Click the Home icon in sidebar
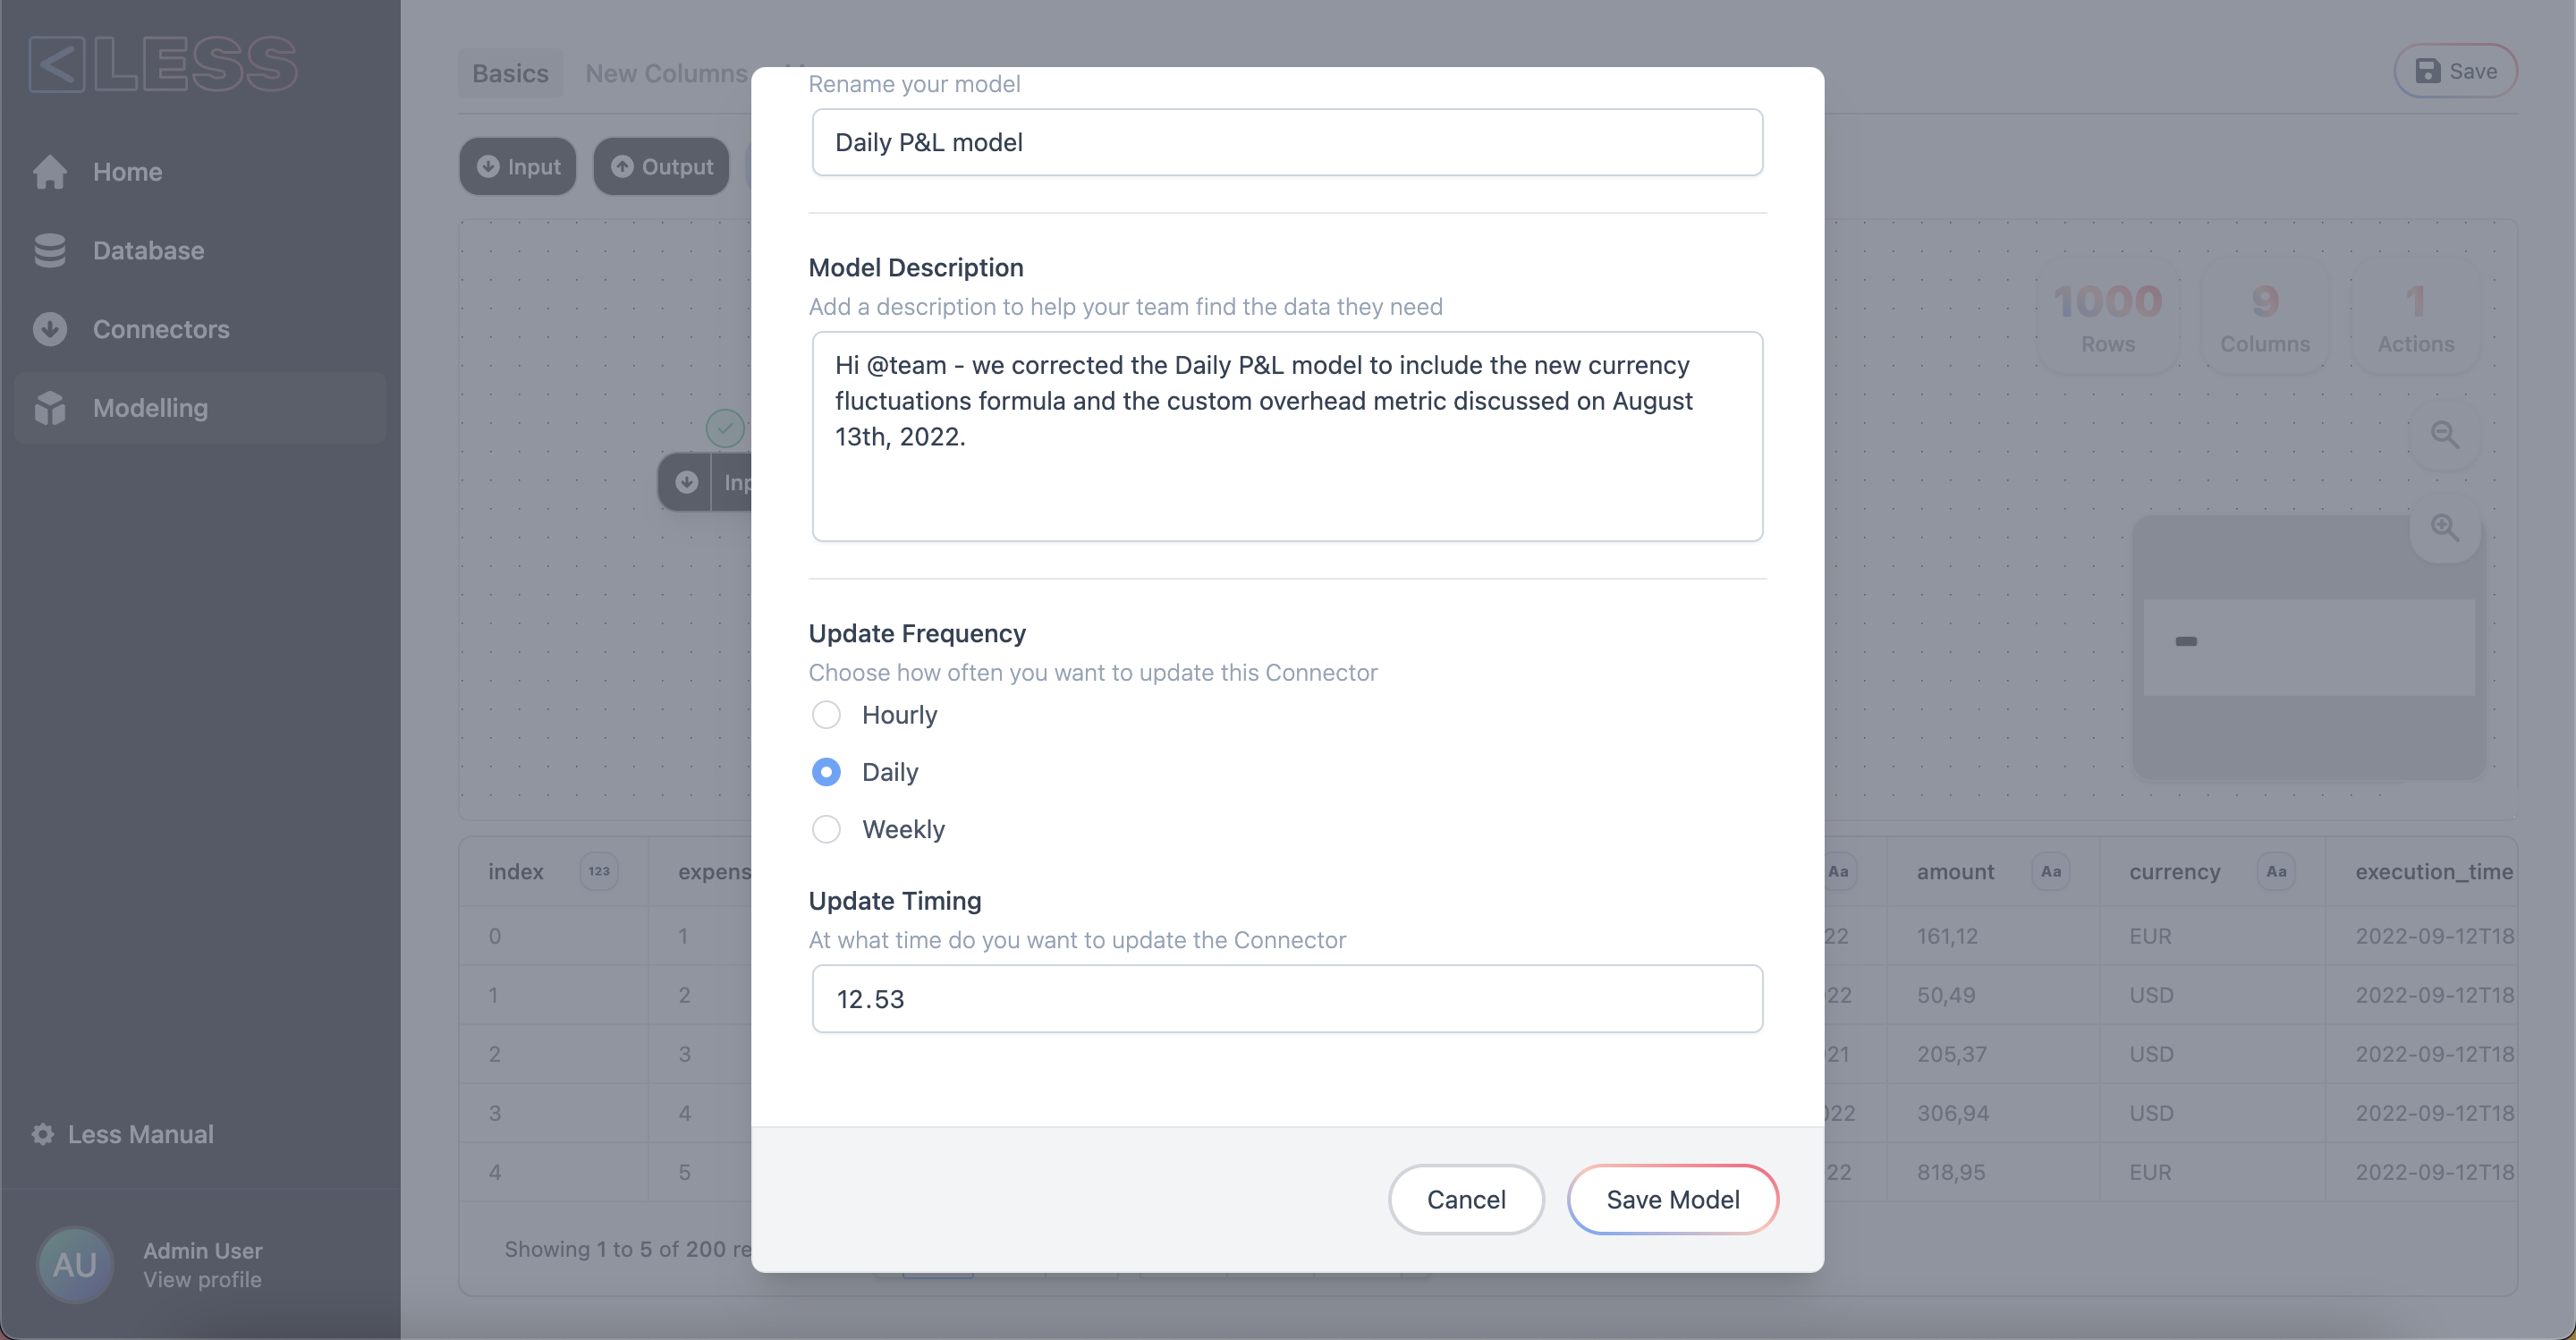The height and width of the screenshot is (1340, 2576). [50, 172]
